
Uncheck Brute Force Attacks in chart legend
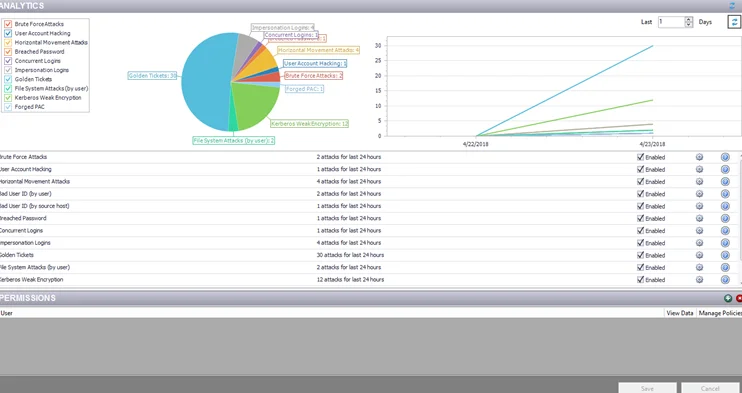8,24
